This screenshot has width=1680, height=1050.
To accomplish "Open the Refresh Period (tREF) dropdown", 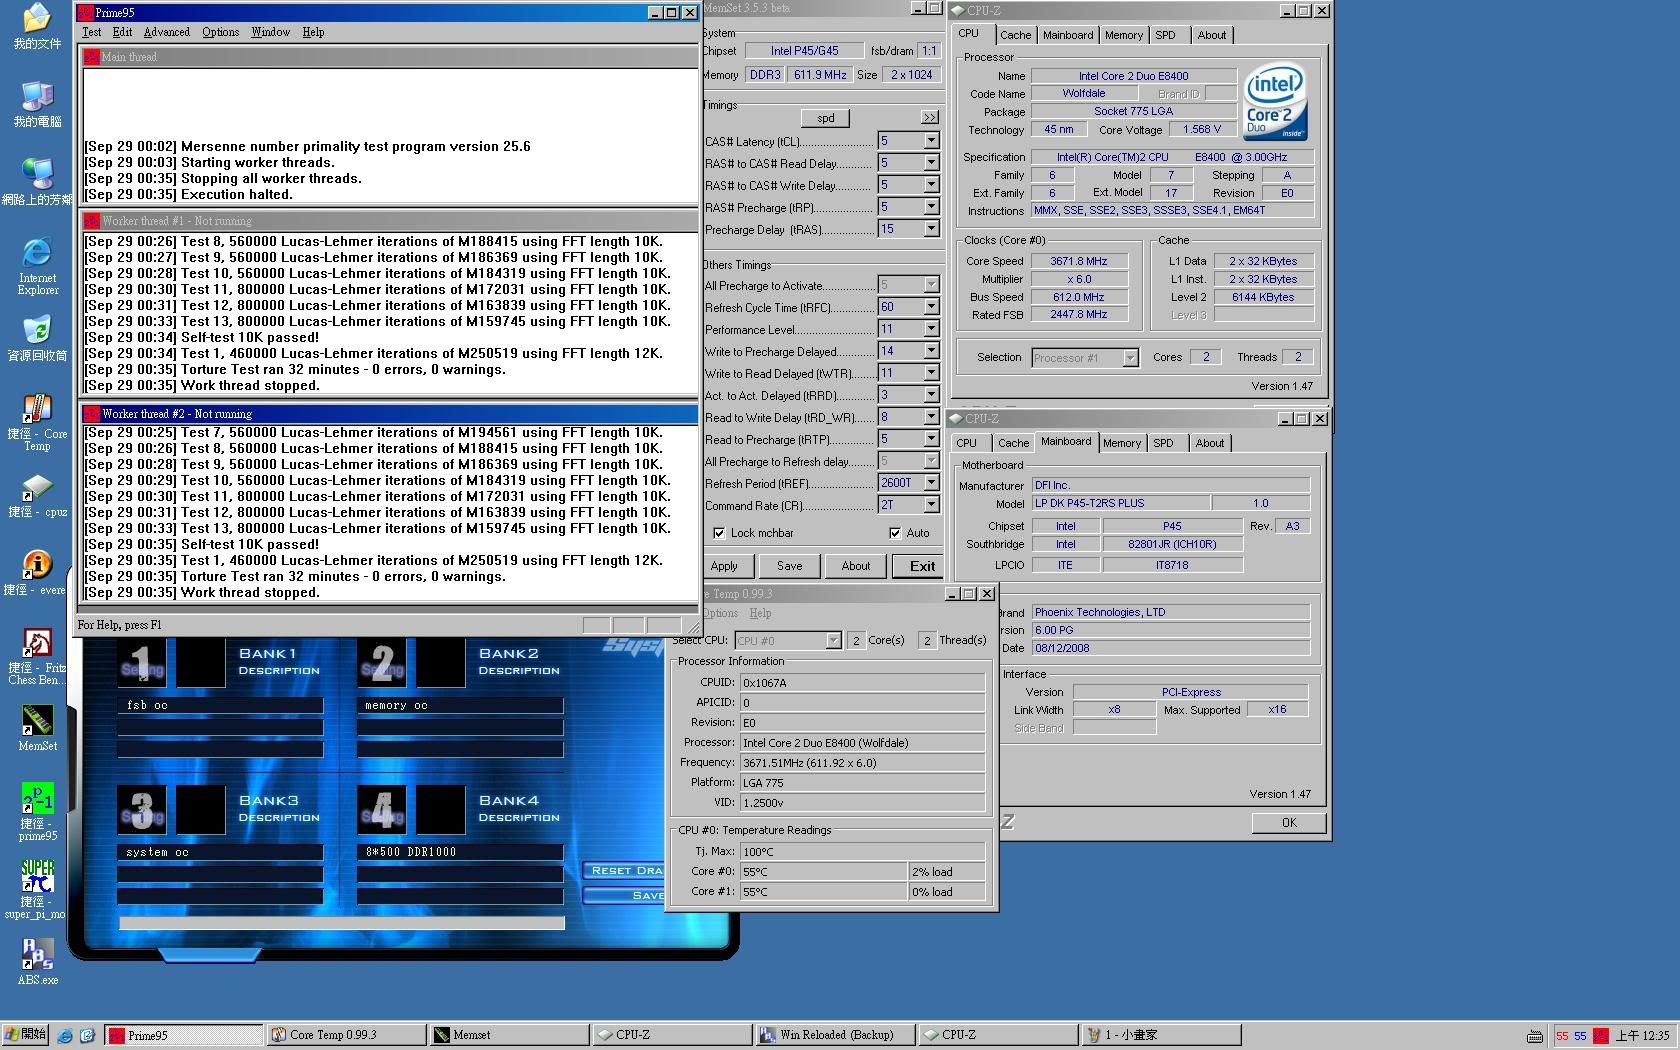I will click(931, 483).
